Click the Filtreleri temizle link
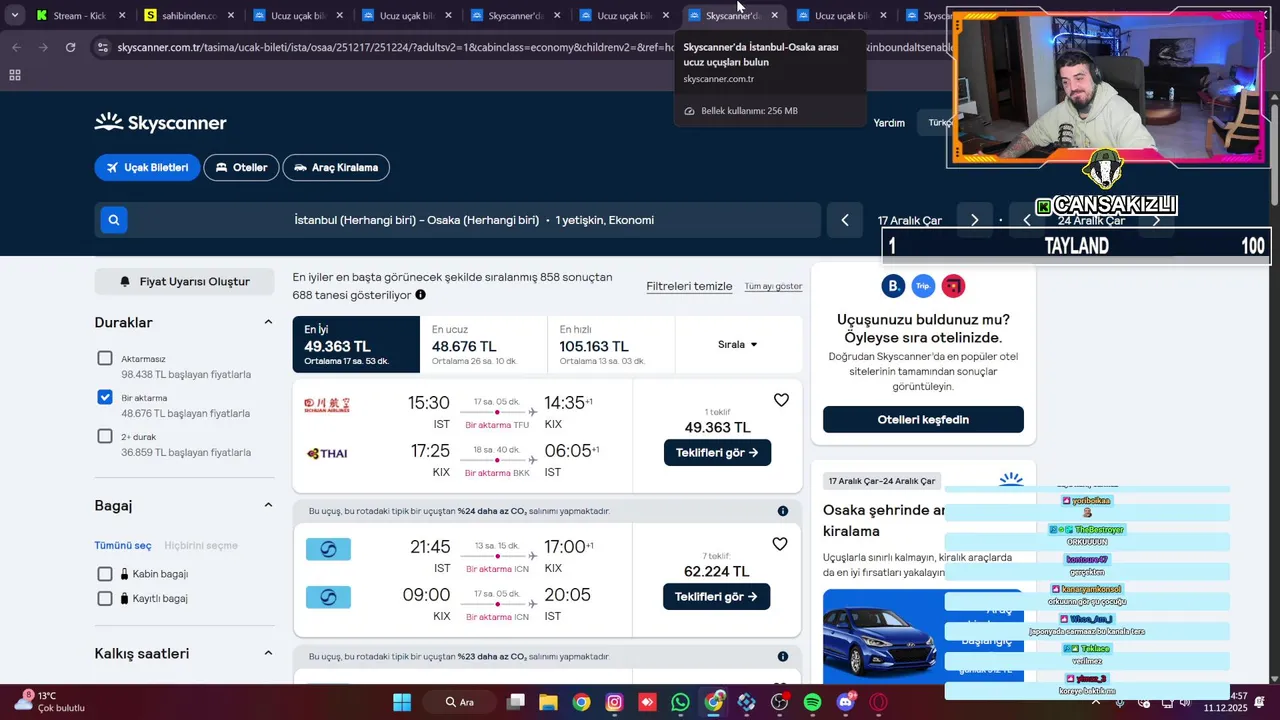The image size is (1280, 720). click(689, 286)
